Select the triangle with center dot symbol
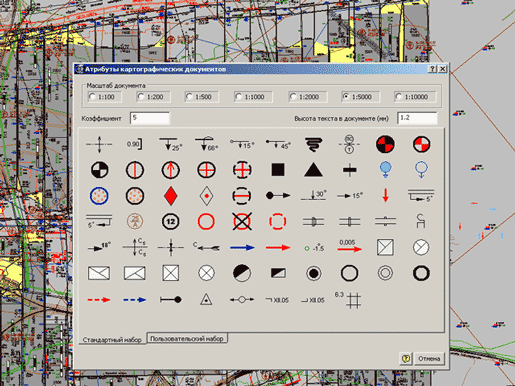The image size is (515, 386). [206, 299]
